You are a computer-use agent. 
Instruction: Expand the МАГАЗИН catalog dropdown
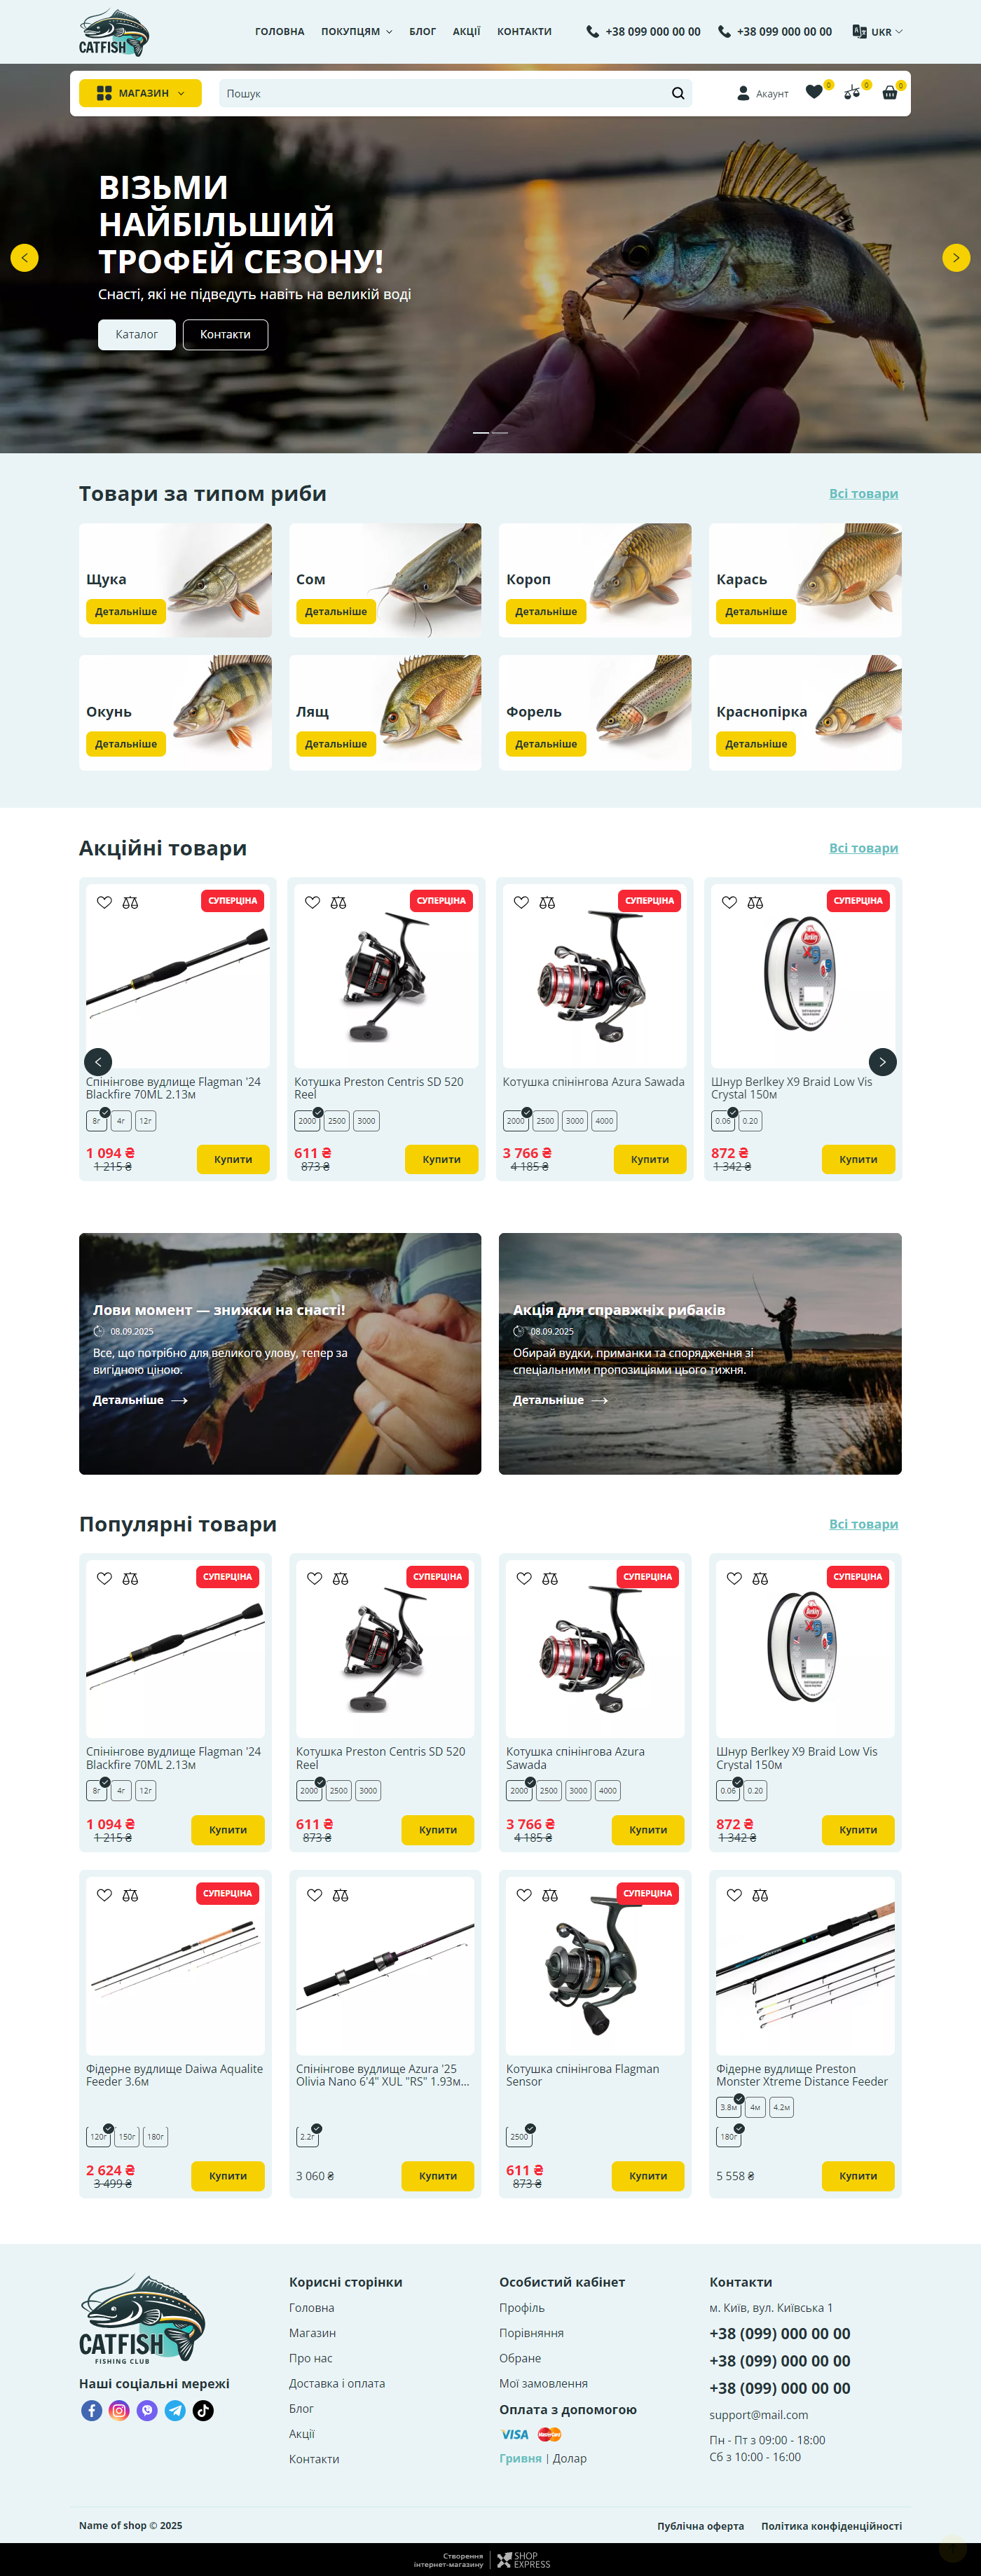coord(140,93)
